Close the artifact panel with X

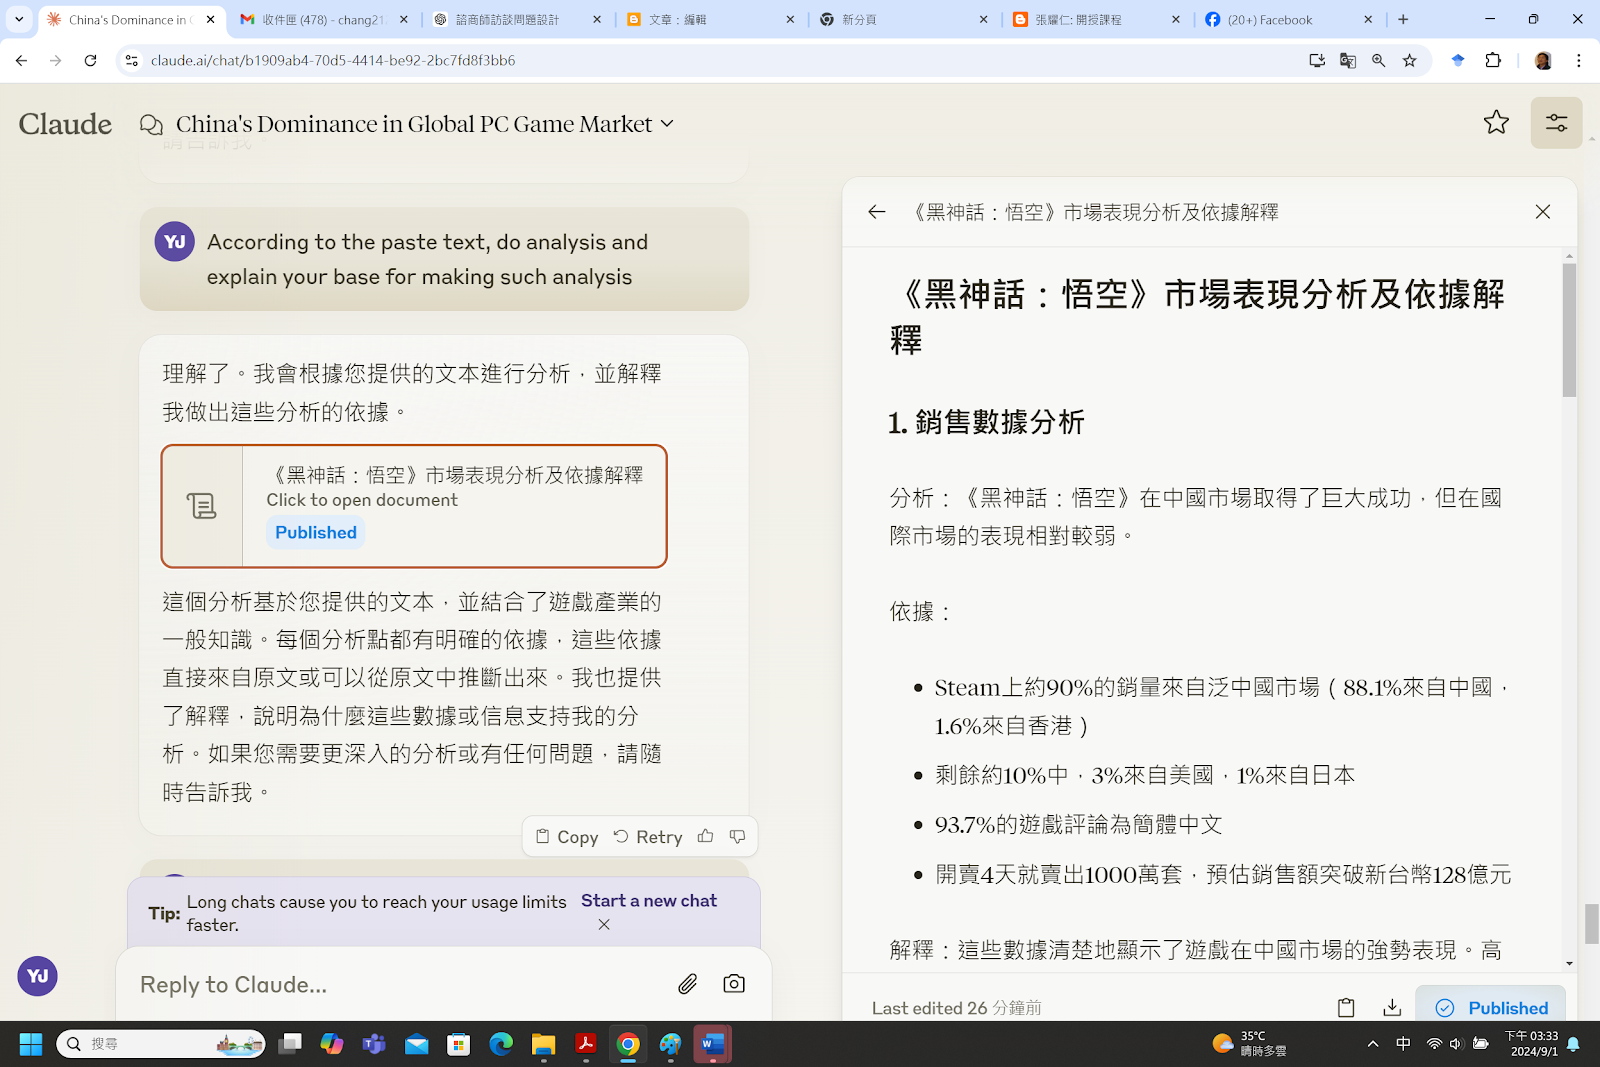point(1543,212)
